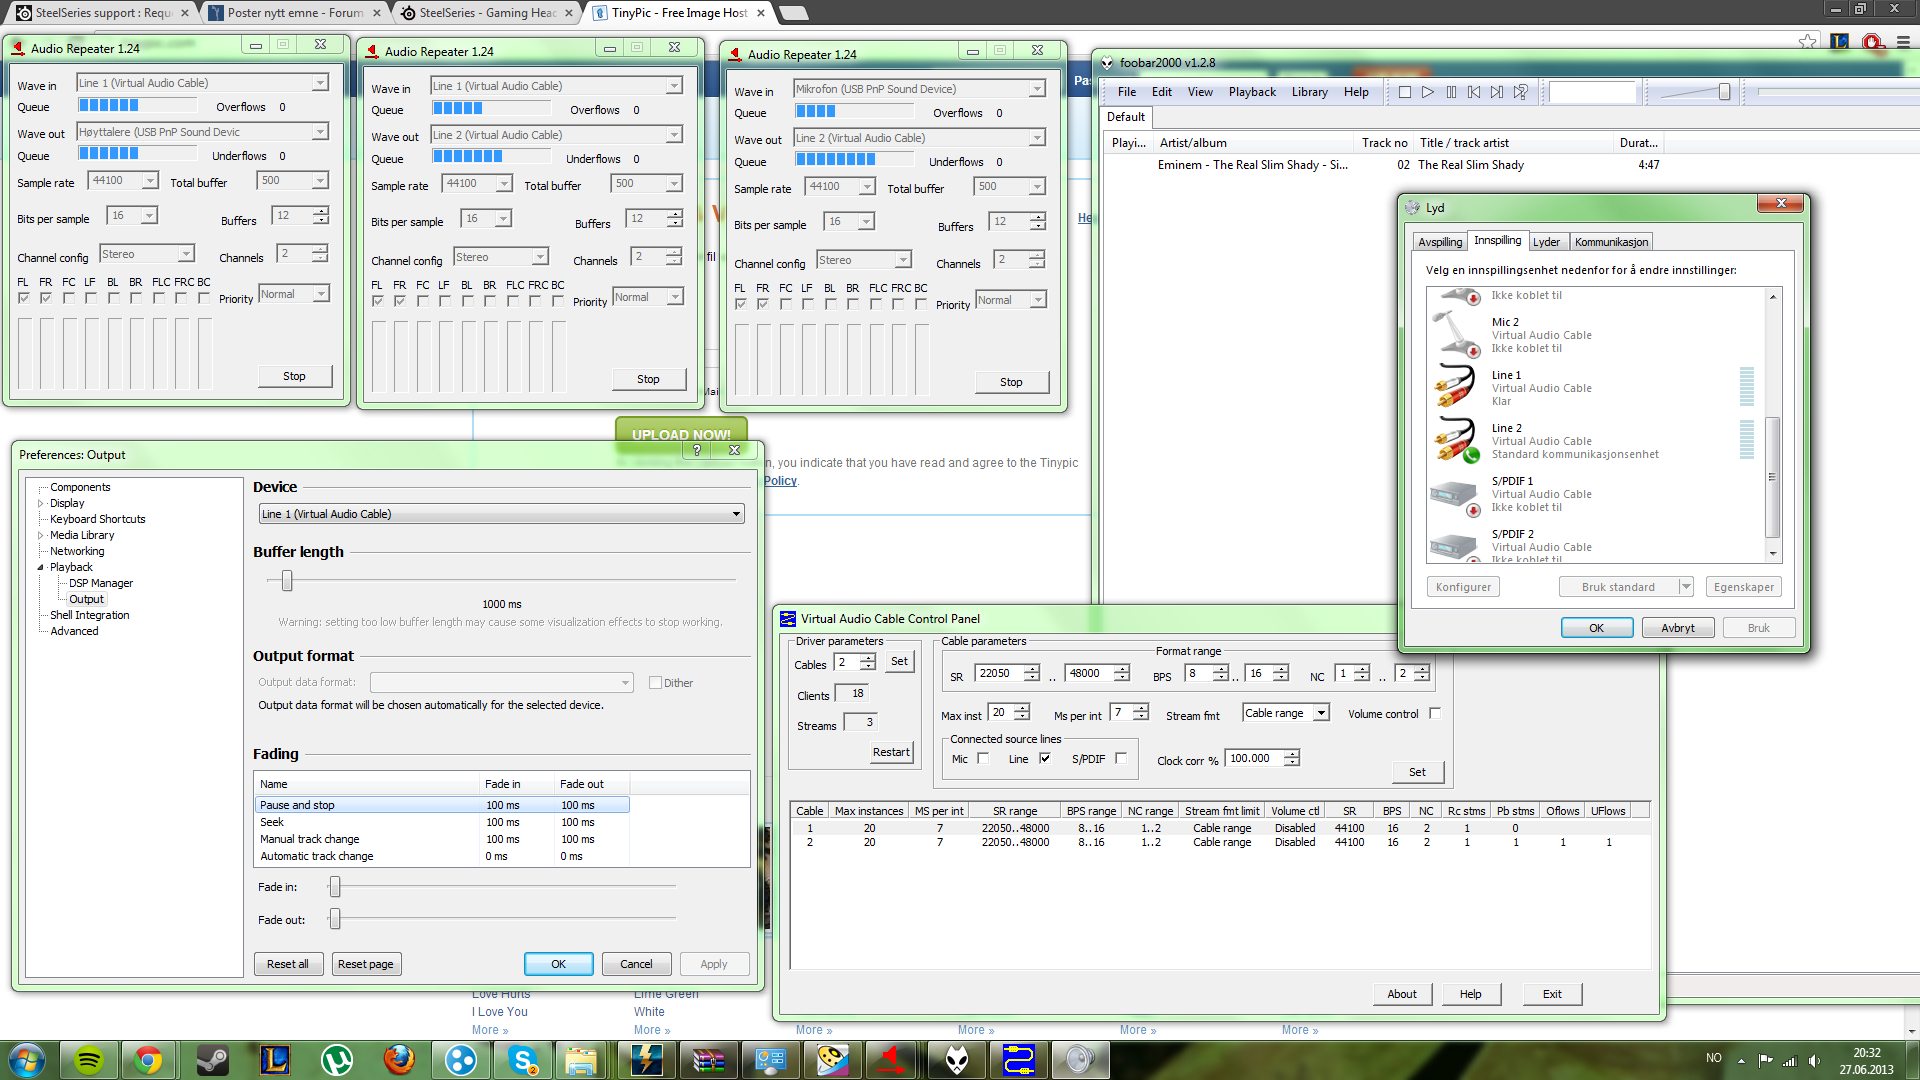
Task: Click Avbryt in the Lyd dialog
Action: [x=1678, y=628]
